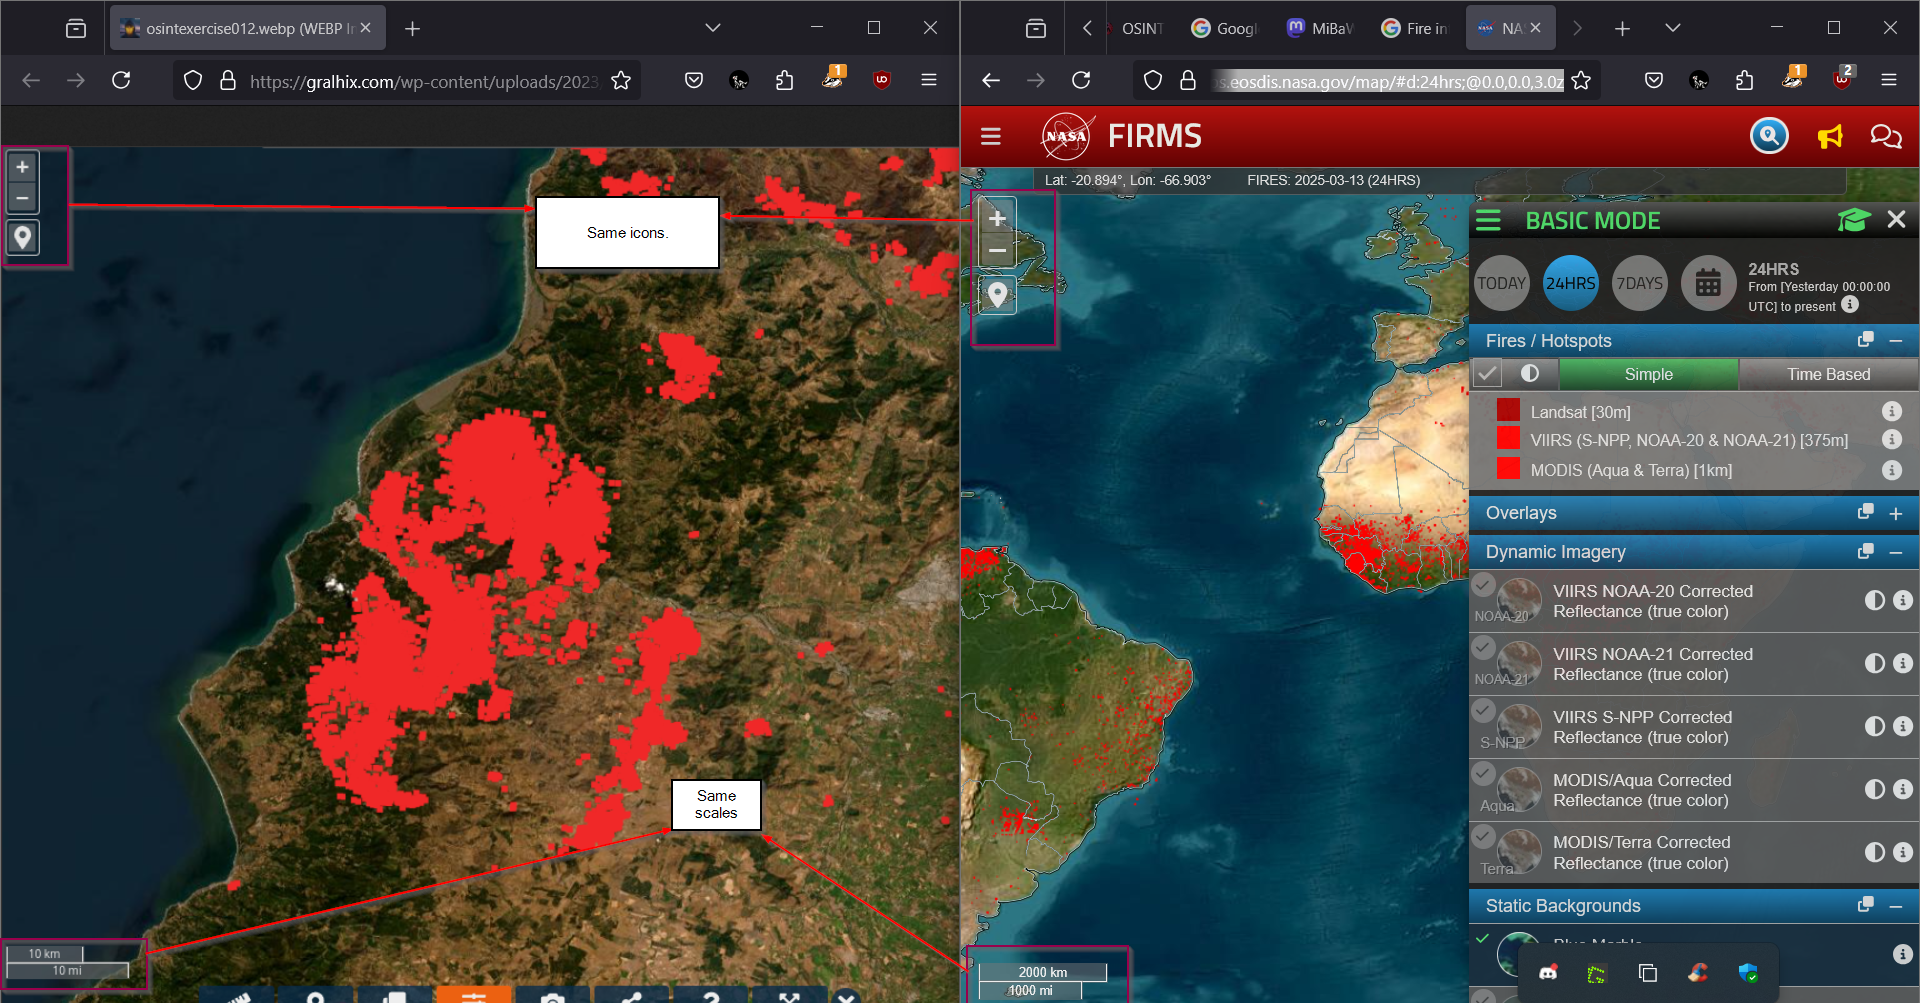Enable VIIRS NOAA-21 Corrected Reflectance layer
This screenshot has height=1003, width=1920.
click(x=1484, y=647)
